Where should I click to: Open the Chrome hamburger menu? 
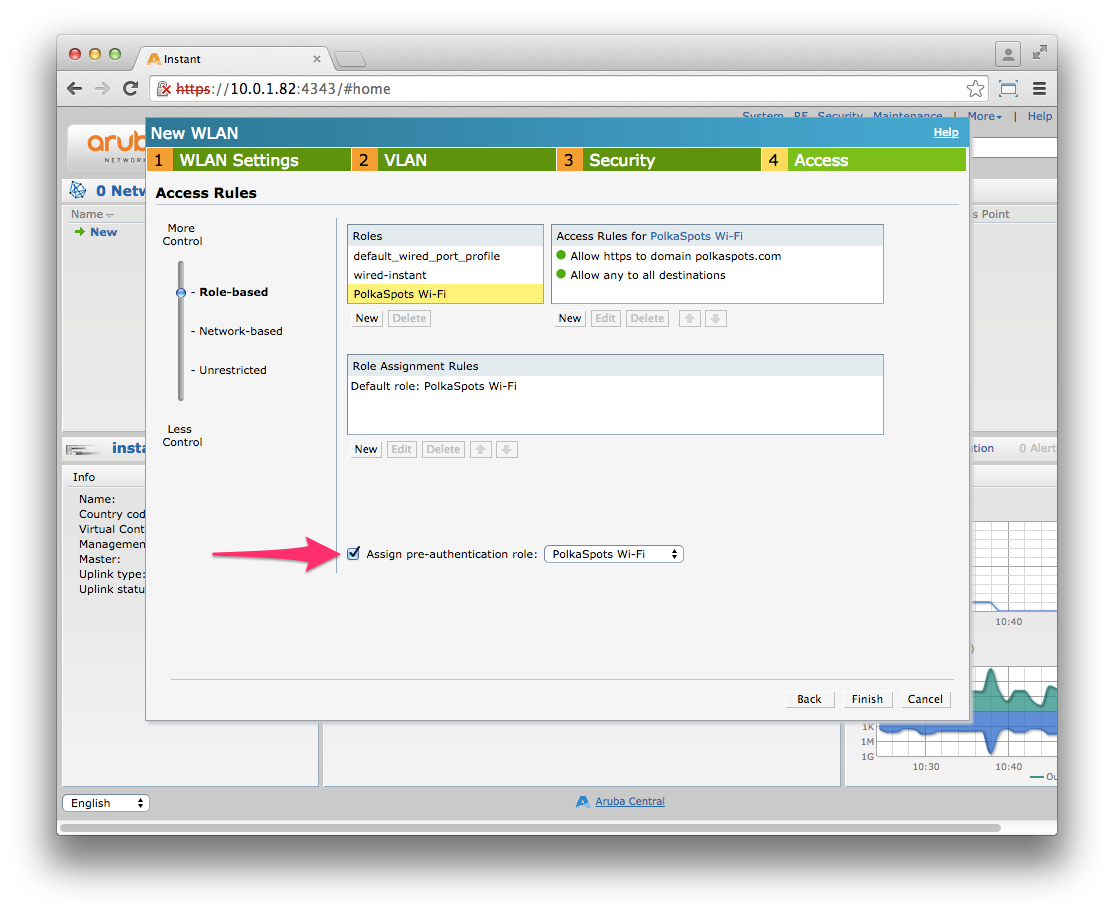[x=1039, y=89]
